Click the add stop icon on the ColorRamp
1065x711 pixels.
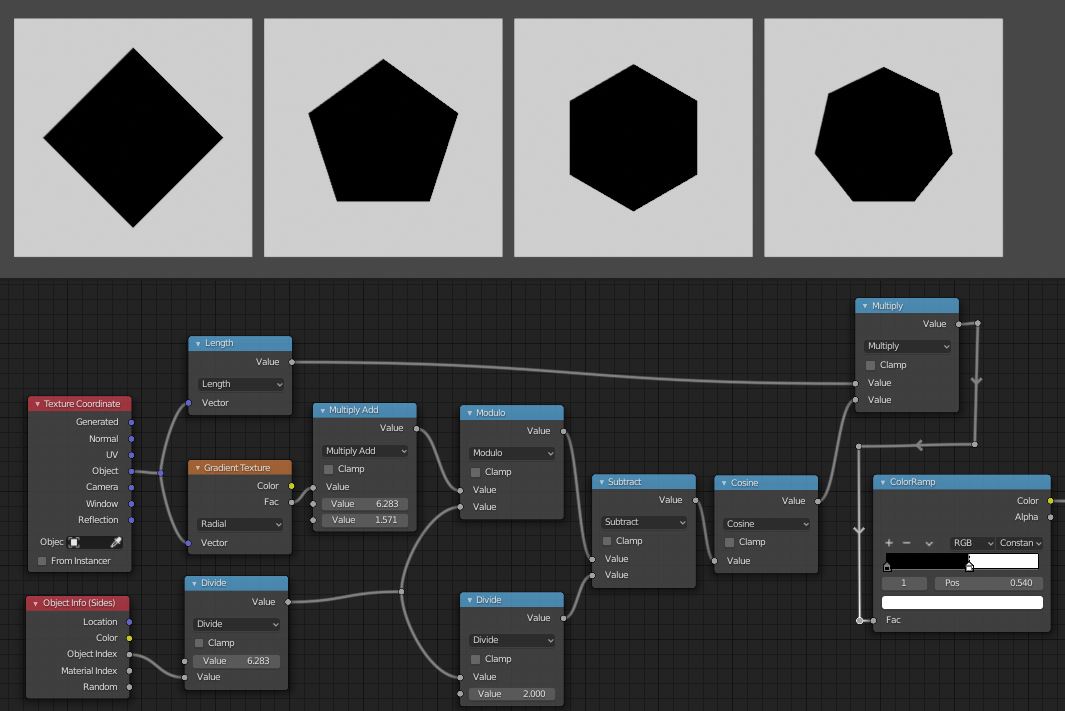click(x=889, y=542)
